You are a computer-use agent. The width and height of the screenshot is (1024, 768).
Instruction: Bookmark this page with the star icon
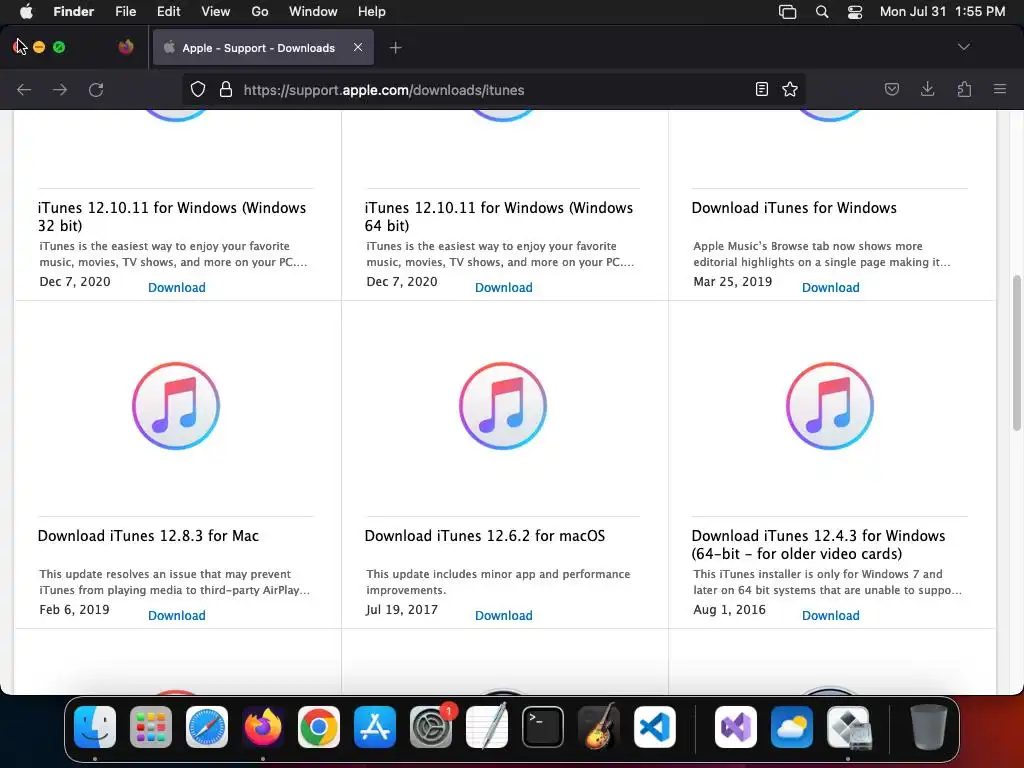pos(790,89)
